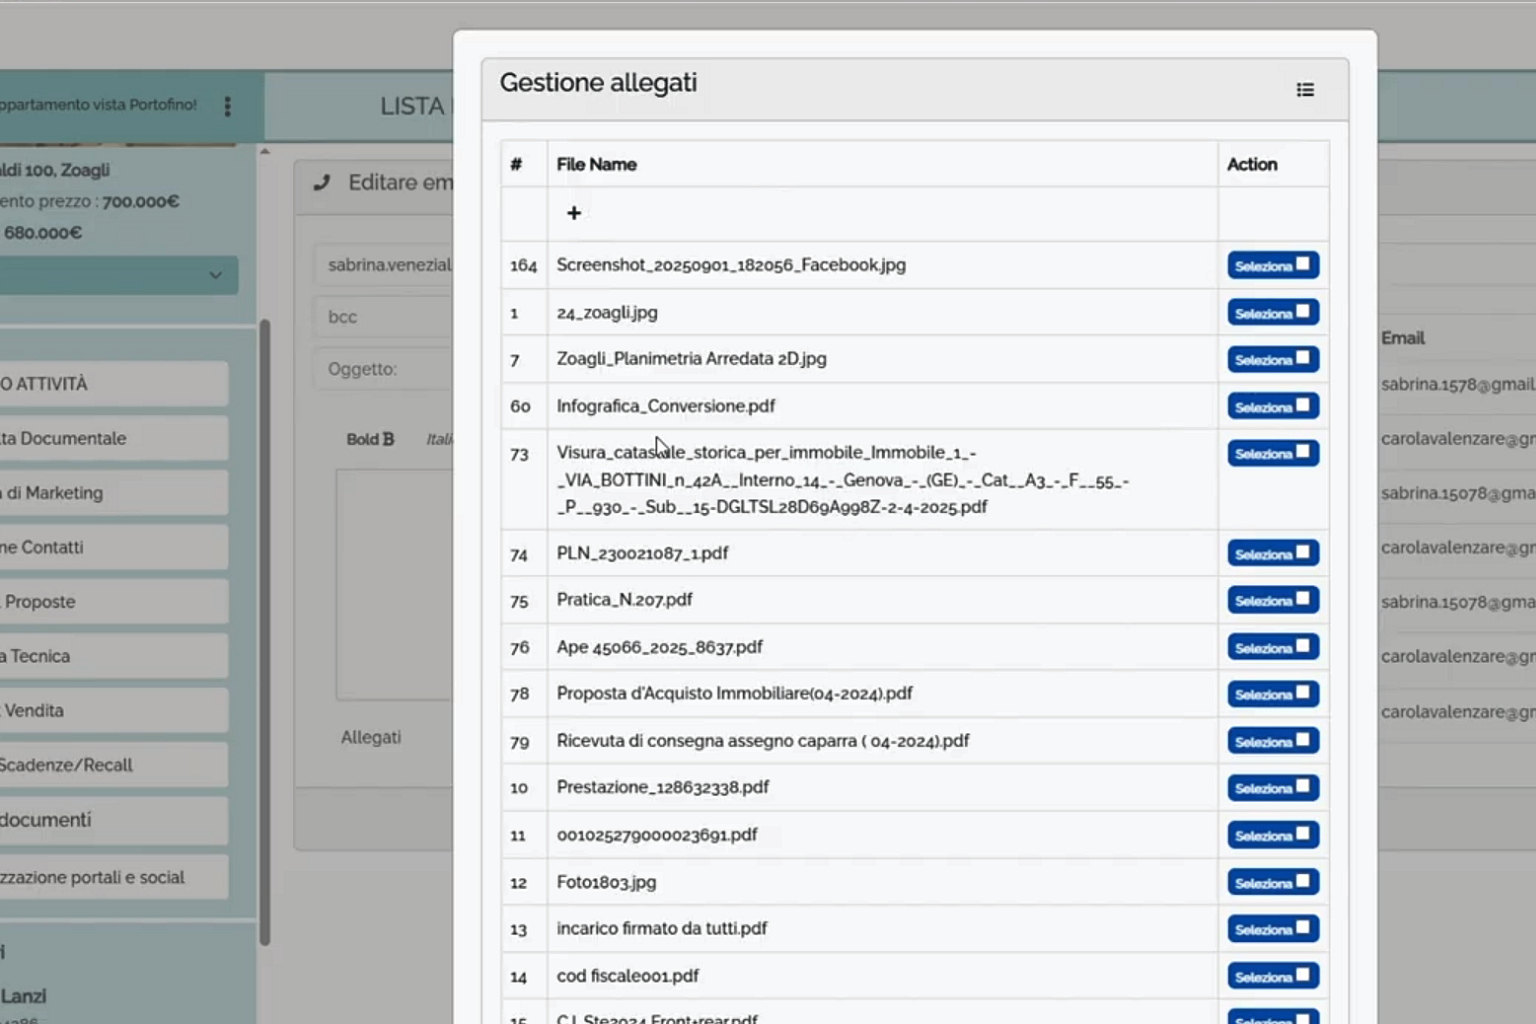Click file name PLN_230021087_1.pdf

coord(642,553)
